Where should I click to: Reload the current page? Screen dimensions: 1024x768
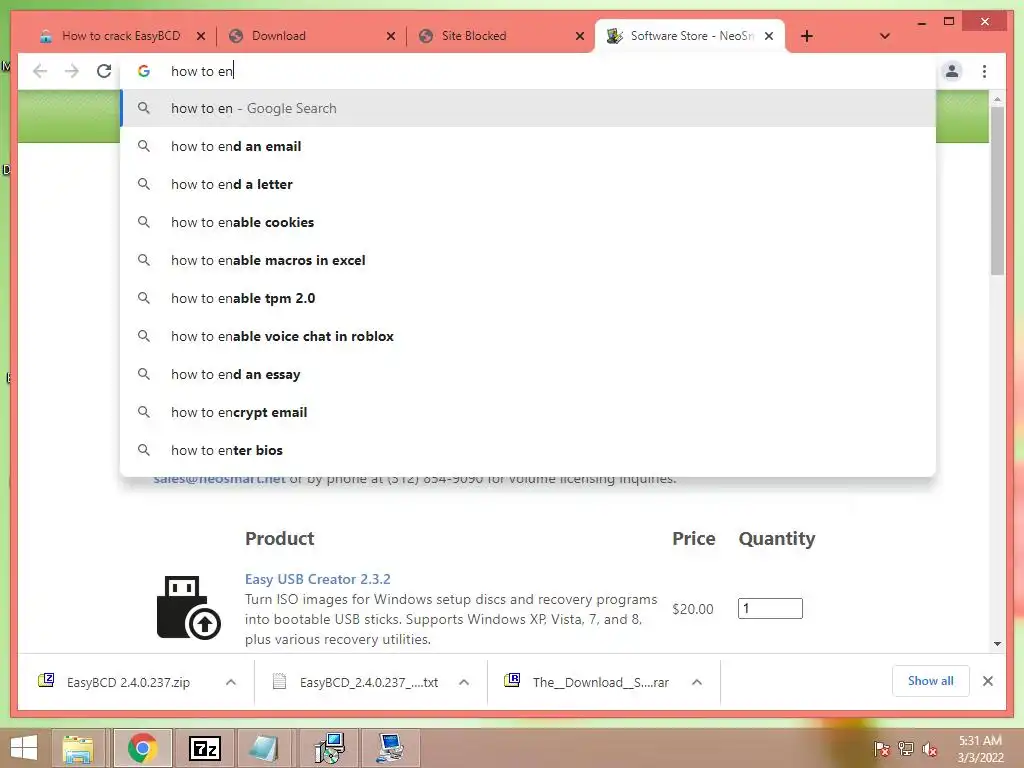pos(104,71)
